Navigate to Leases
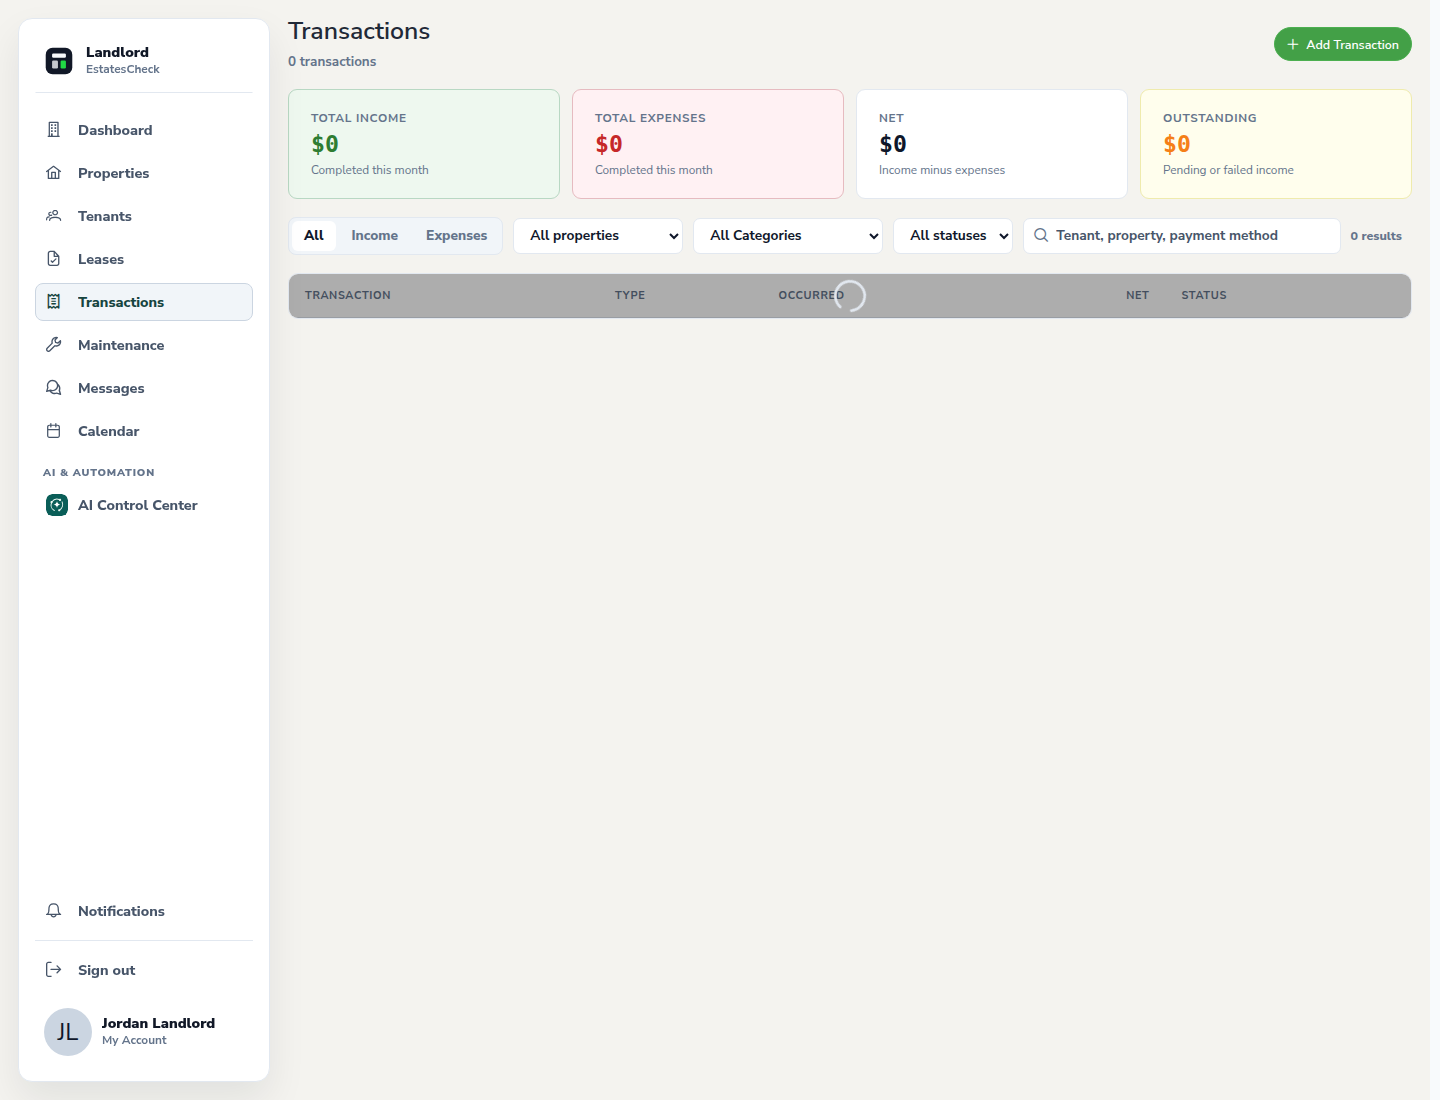1440x1100 pixels. (x=144, y=259)
